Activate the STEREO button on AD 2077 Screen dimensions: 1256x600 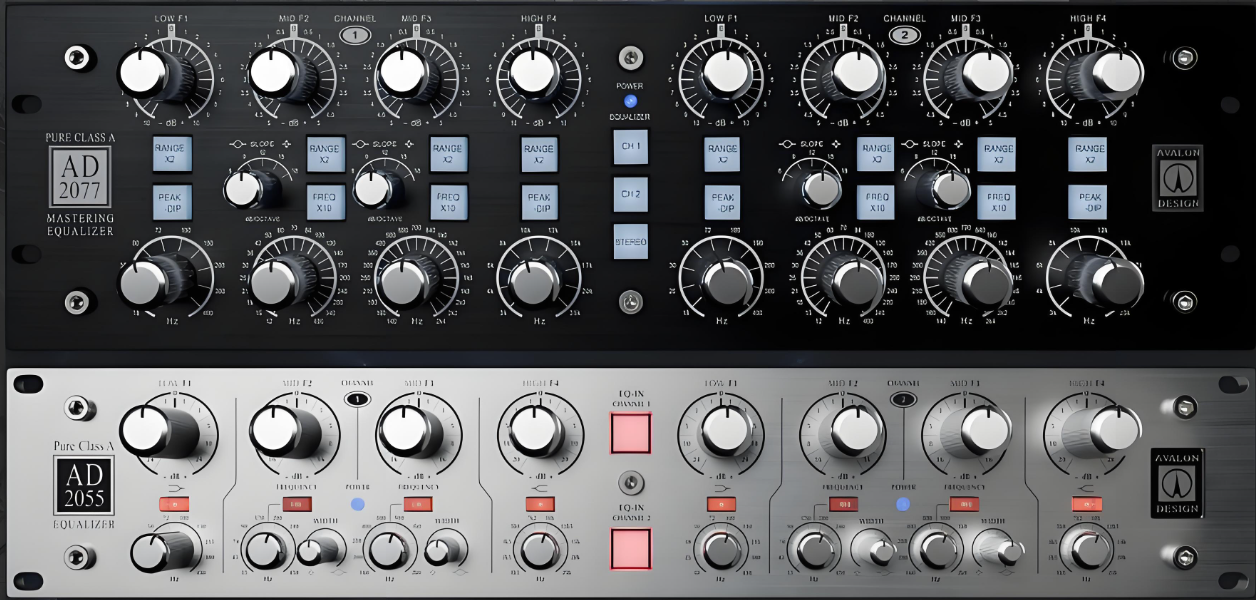click(x=630, y=241)
